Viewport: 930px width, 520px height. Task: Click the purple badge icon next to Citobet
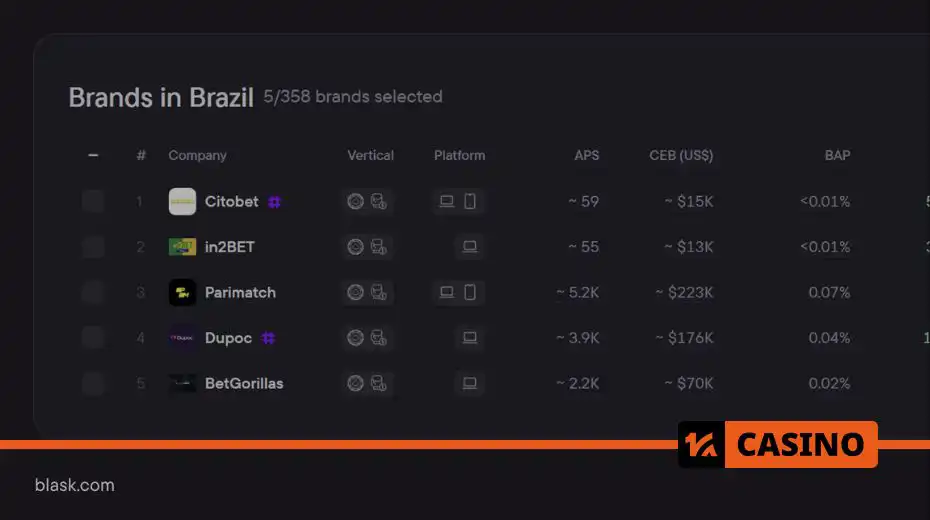coord(274,202)
